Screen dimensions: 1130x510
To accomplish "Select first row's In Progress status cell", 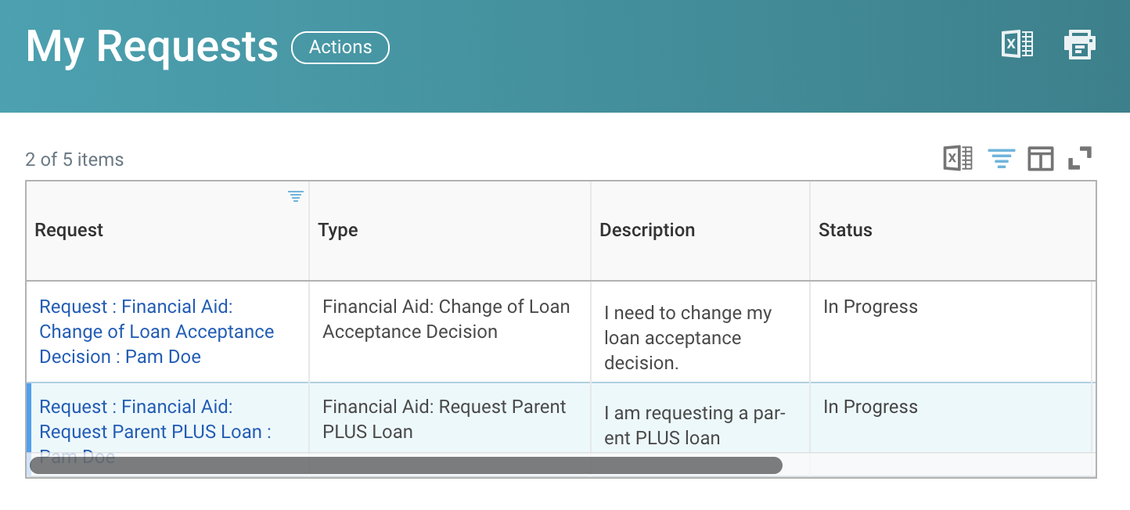I will tap(951, 332).
